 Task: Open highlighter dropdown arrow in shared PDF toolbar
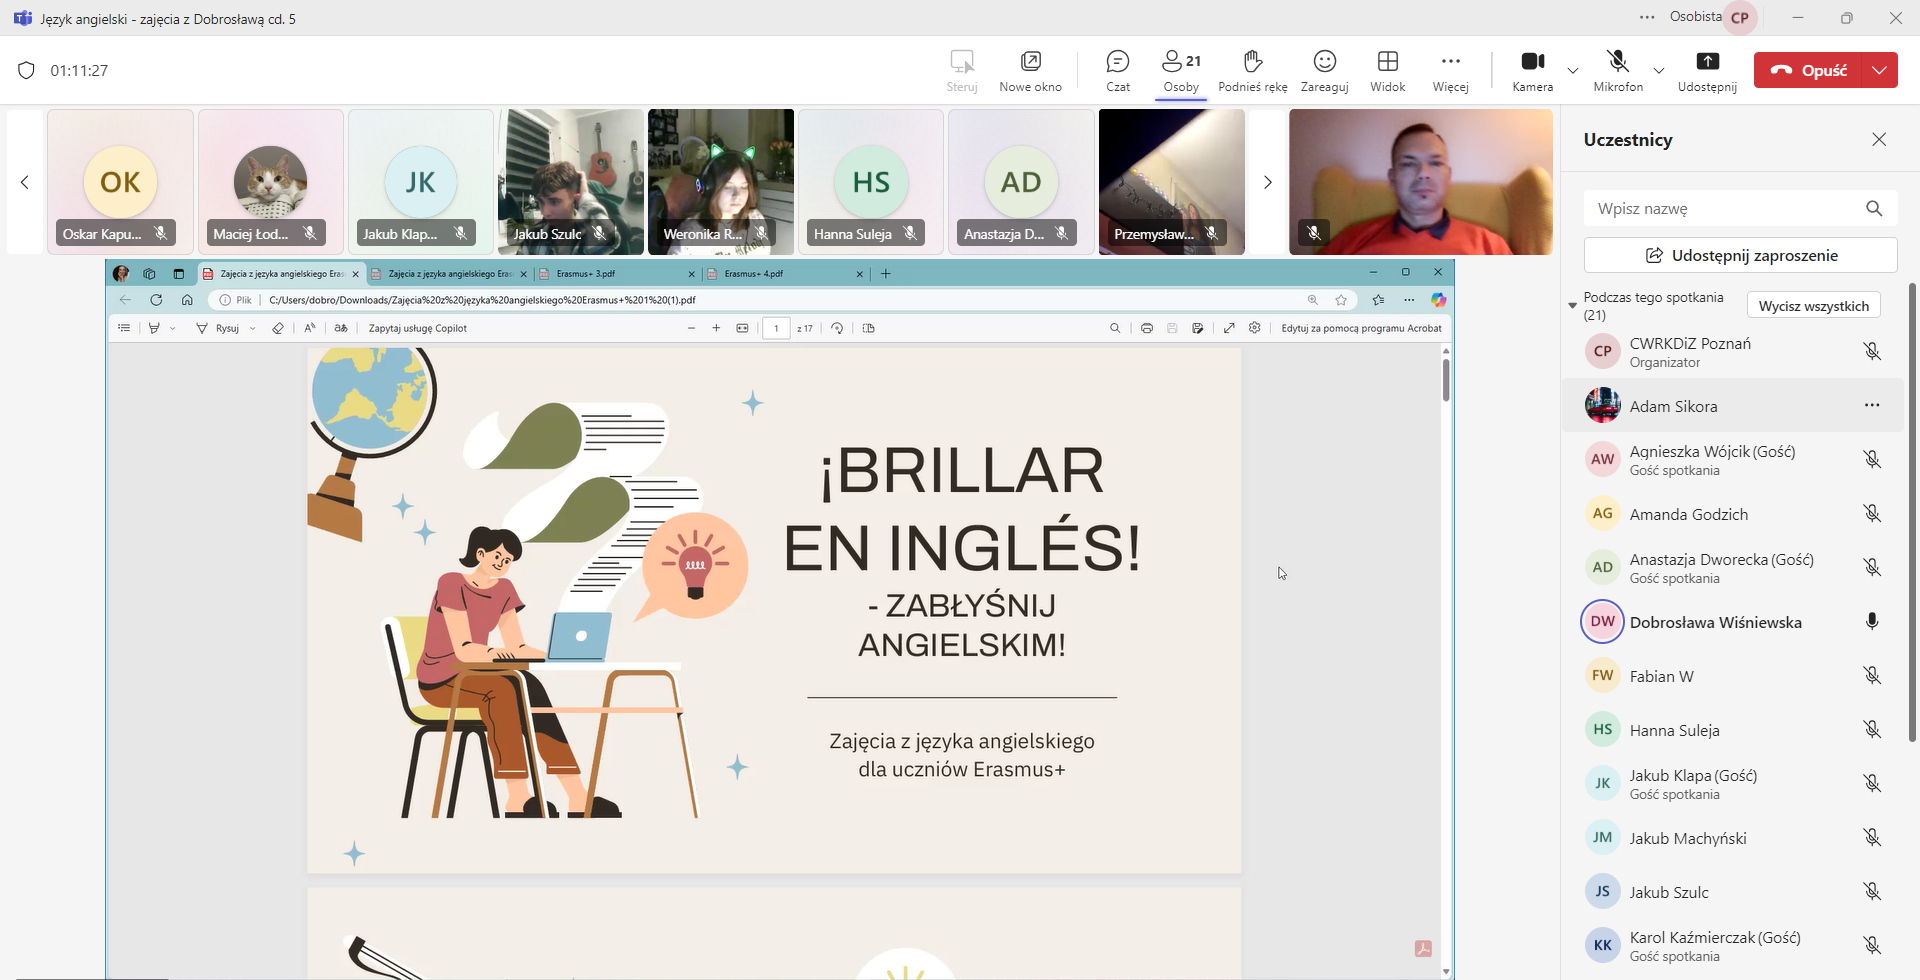[172, 328]
